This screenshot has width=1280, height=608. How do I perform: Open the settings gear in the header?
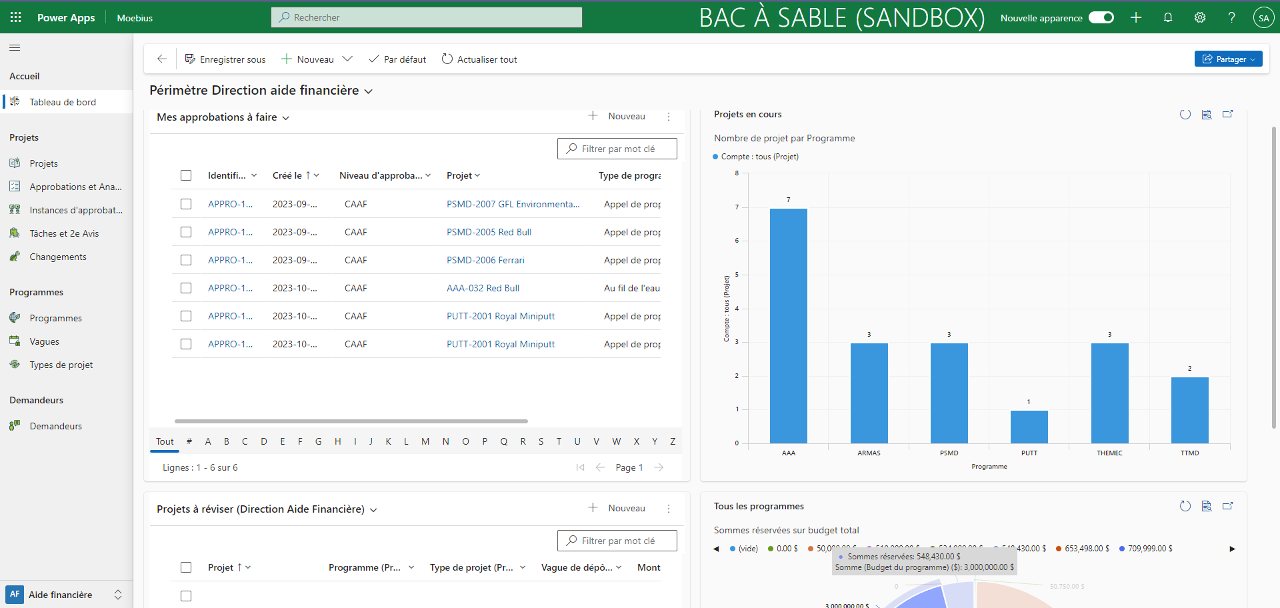pyautogui.click(x=1200, y=18)
